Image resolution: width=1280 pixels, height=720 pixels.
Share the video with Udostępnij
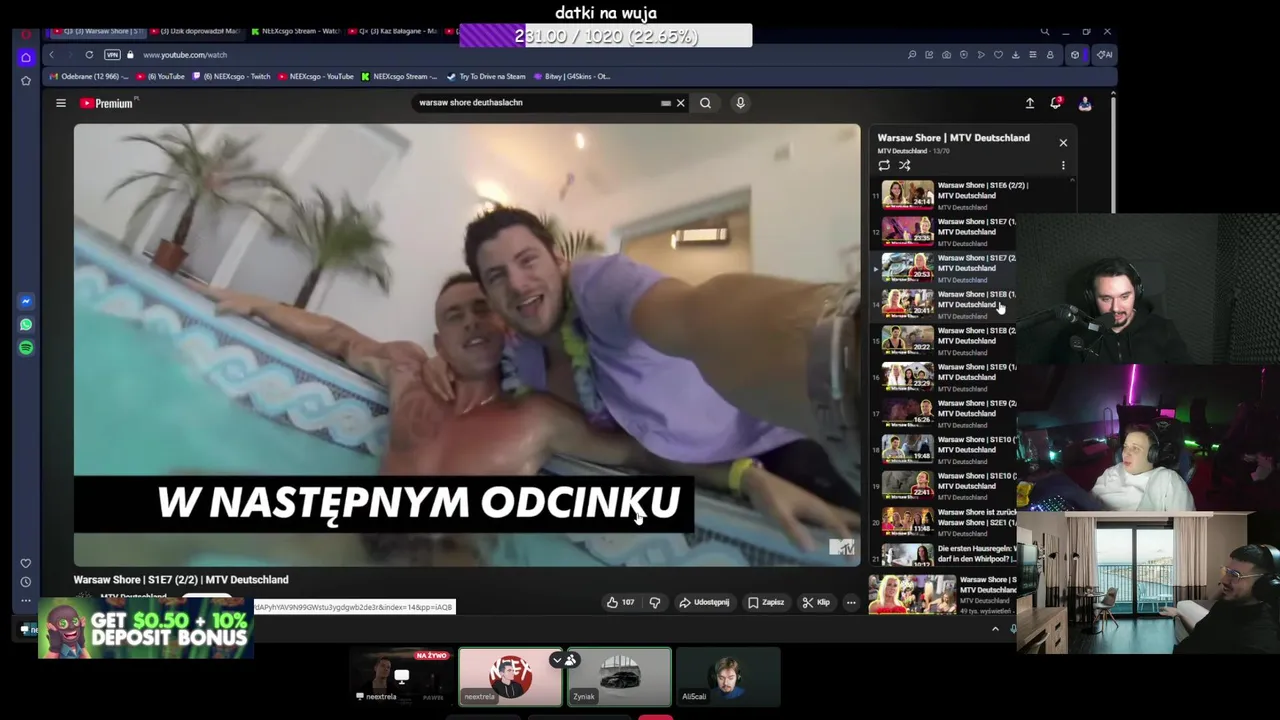click(x=704, y=602)
